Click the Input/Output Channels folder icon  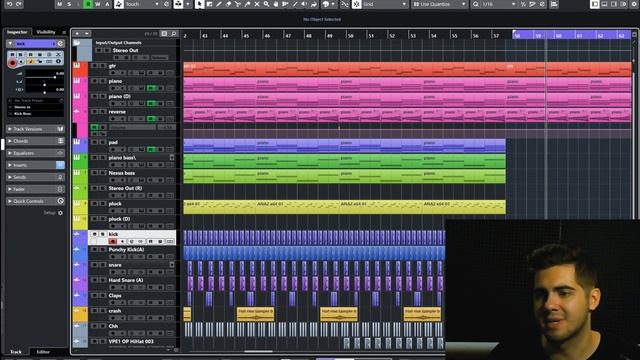click(77, 43)
